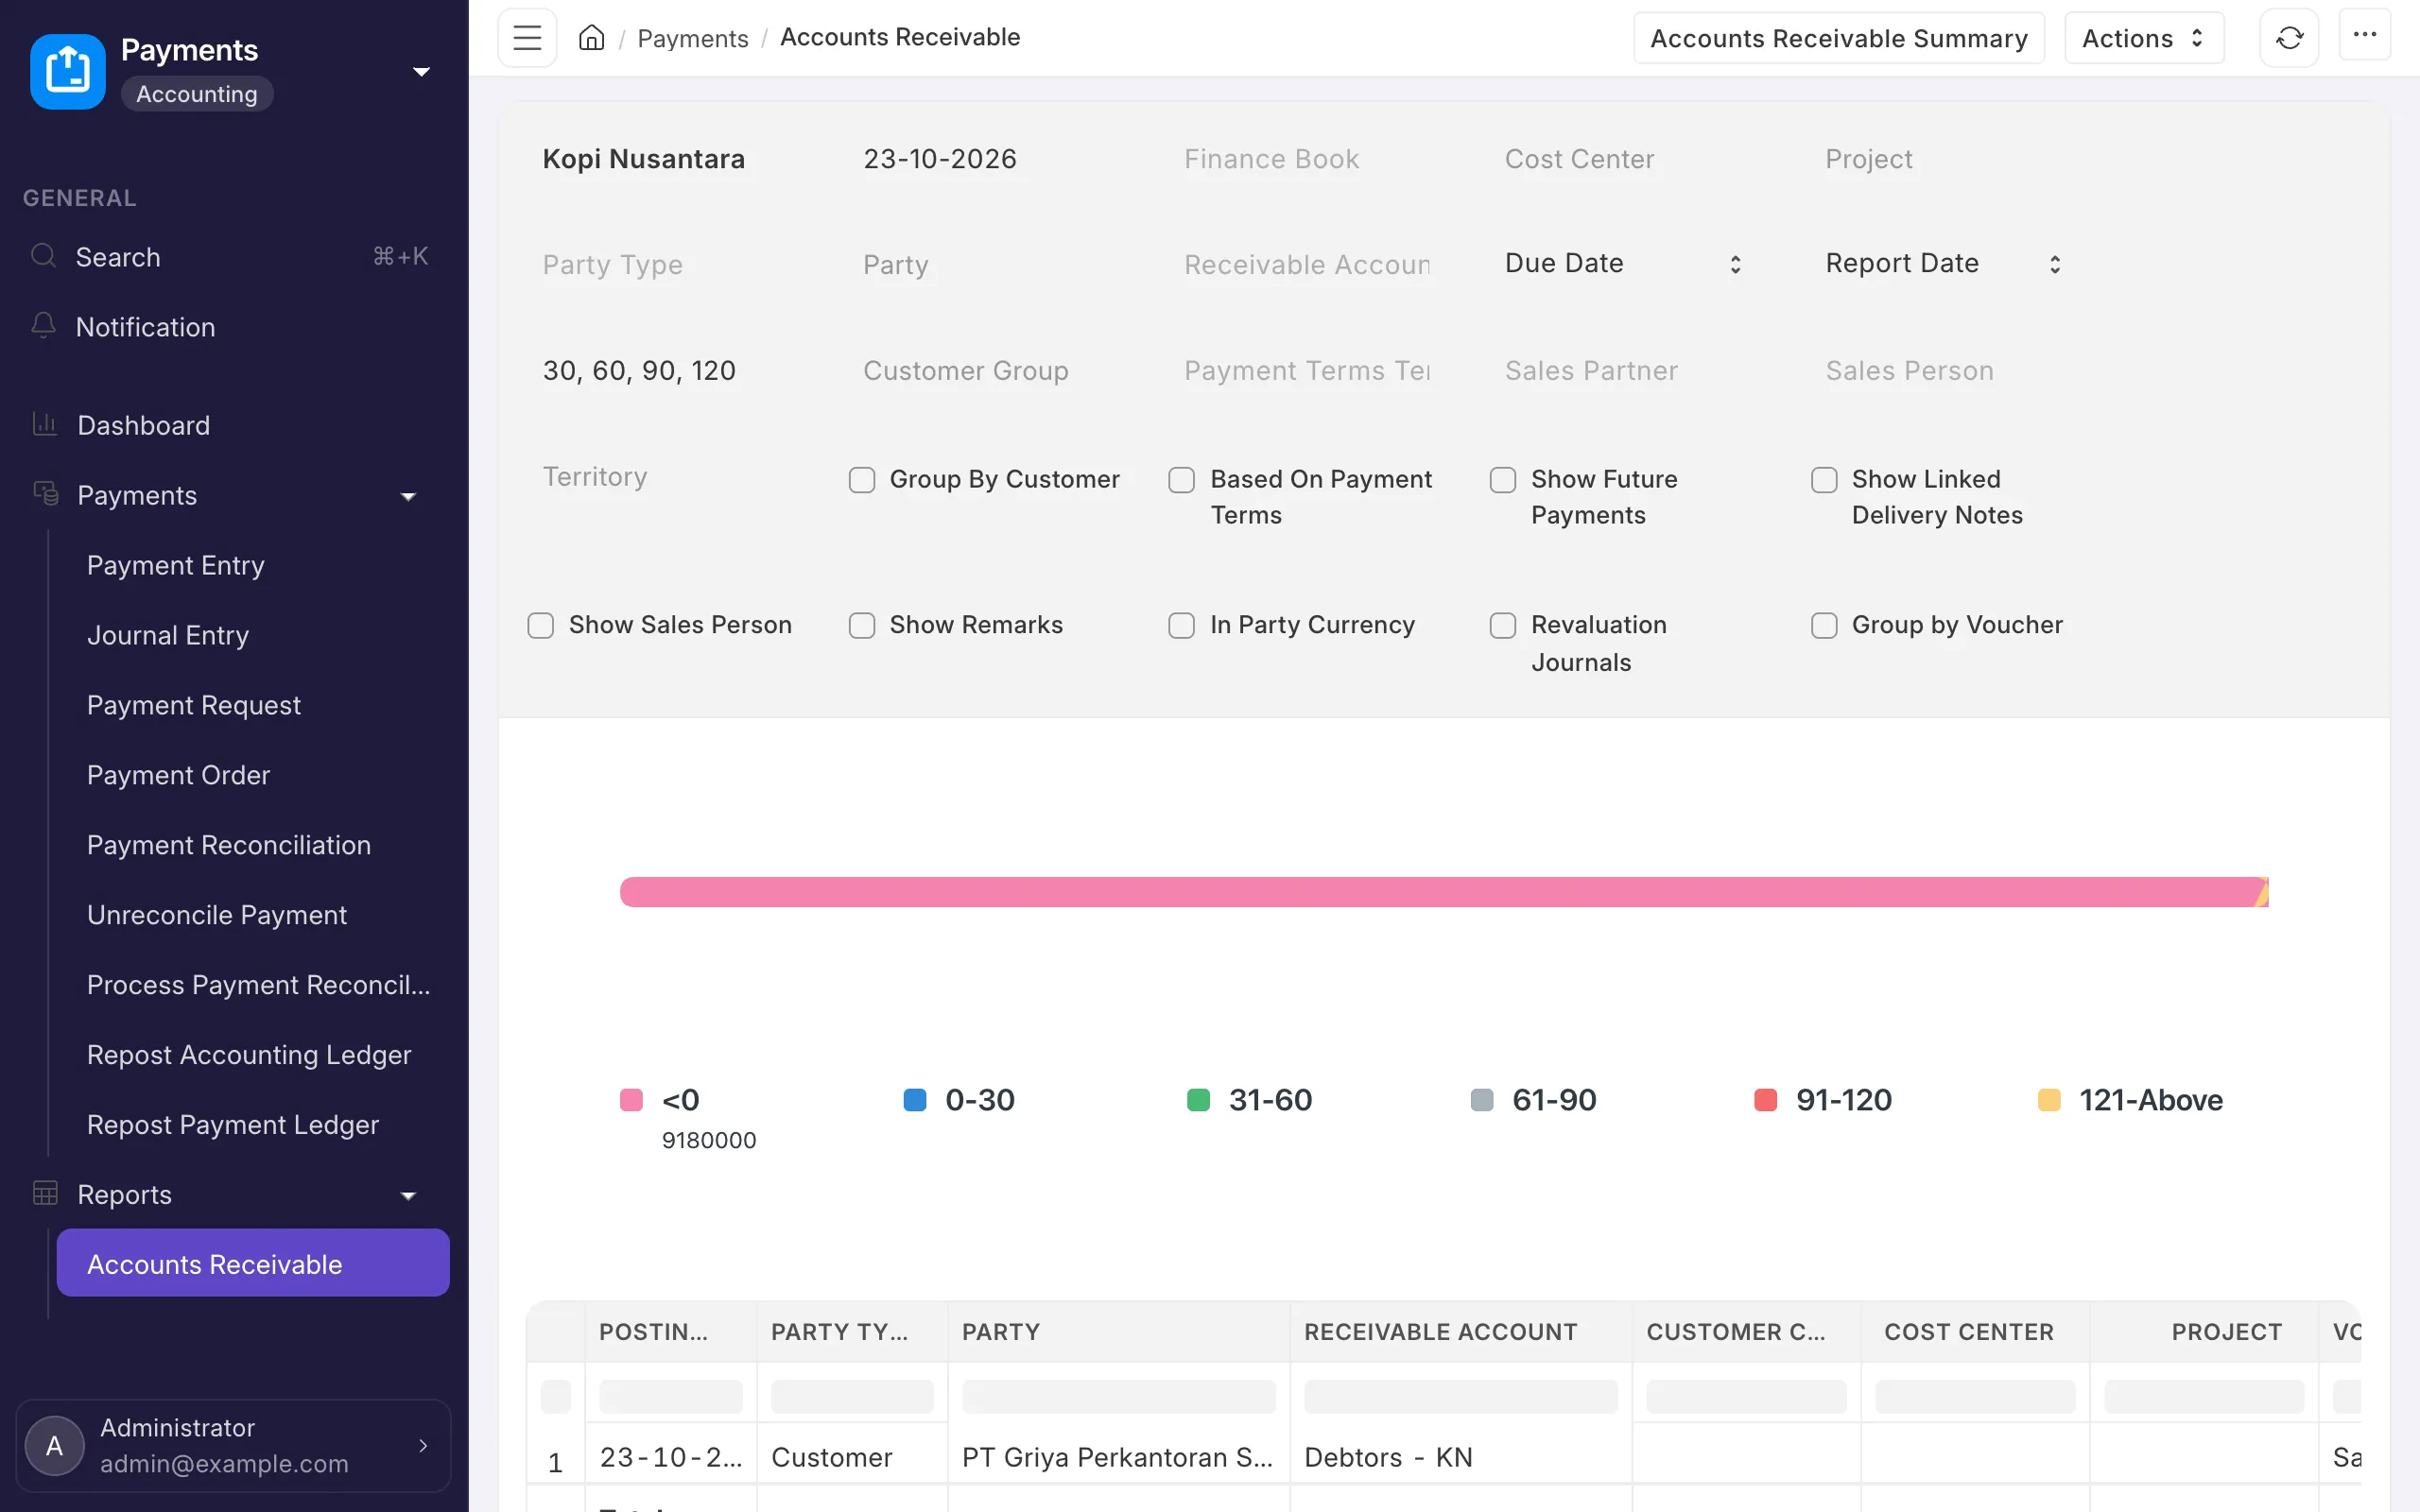The height and width of the screenshot is (1512, 2420).
Task: Enable Group By Customer checkbox
Action: [862, 480]
